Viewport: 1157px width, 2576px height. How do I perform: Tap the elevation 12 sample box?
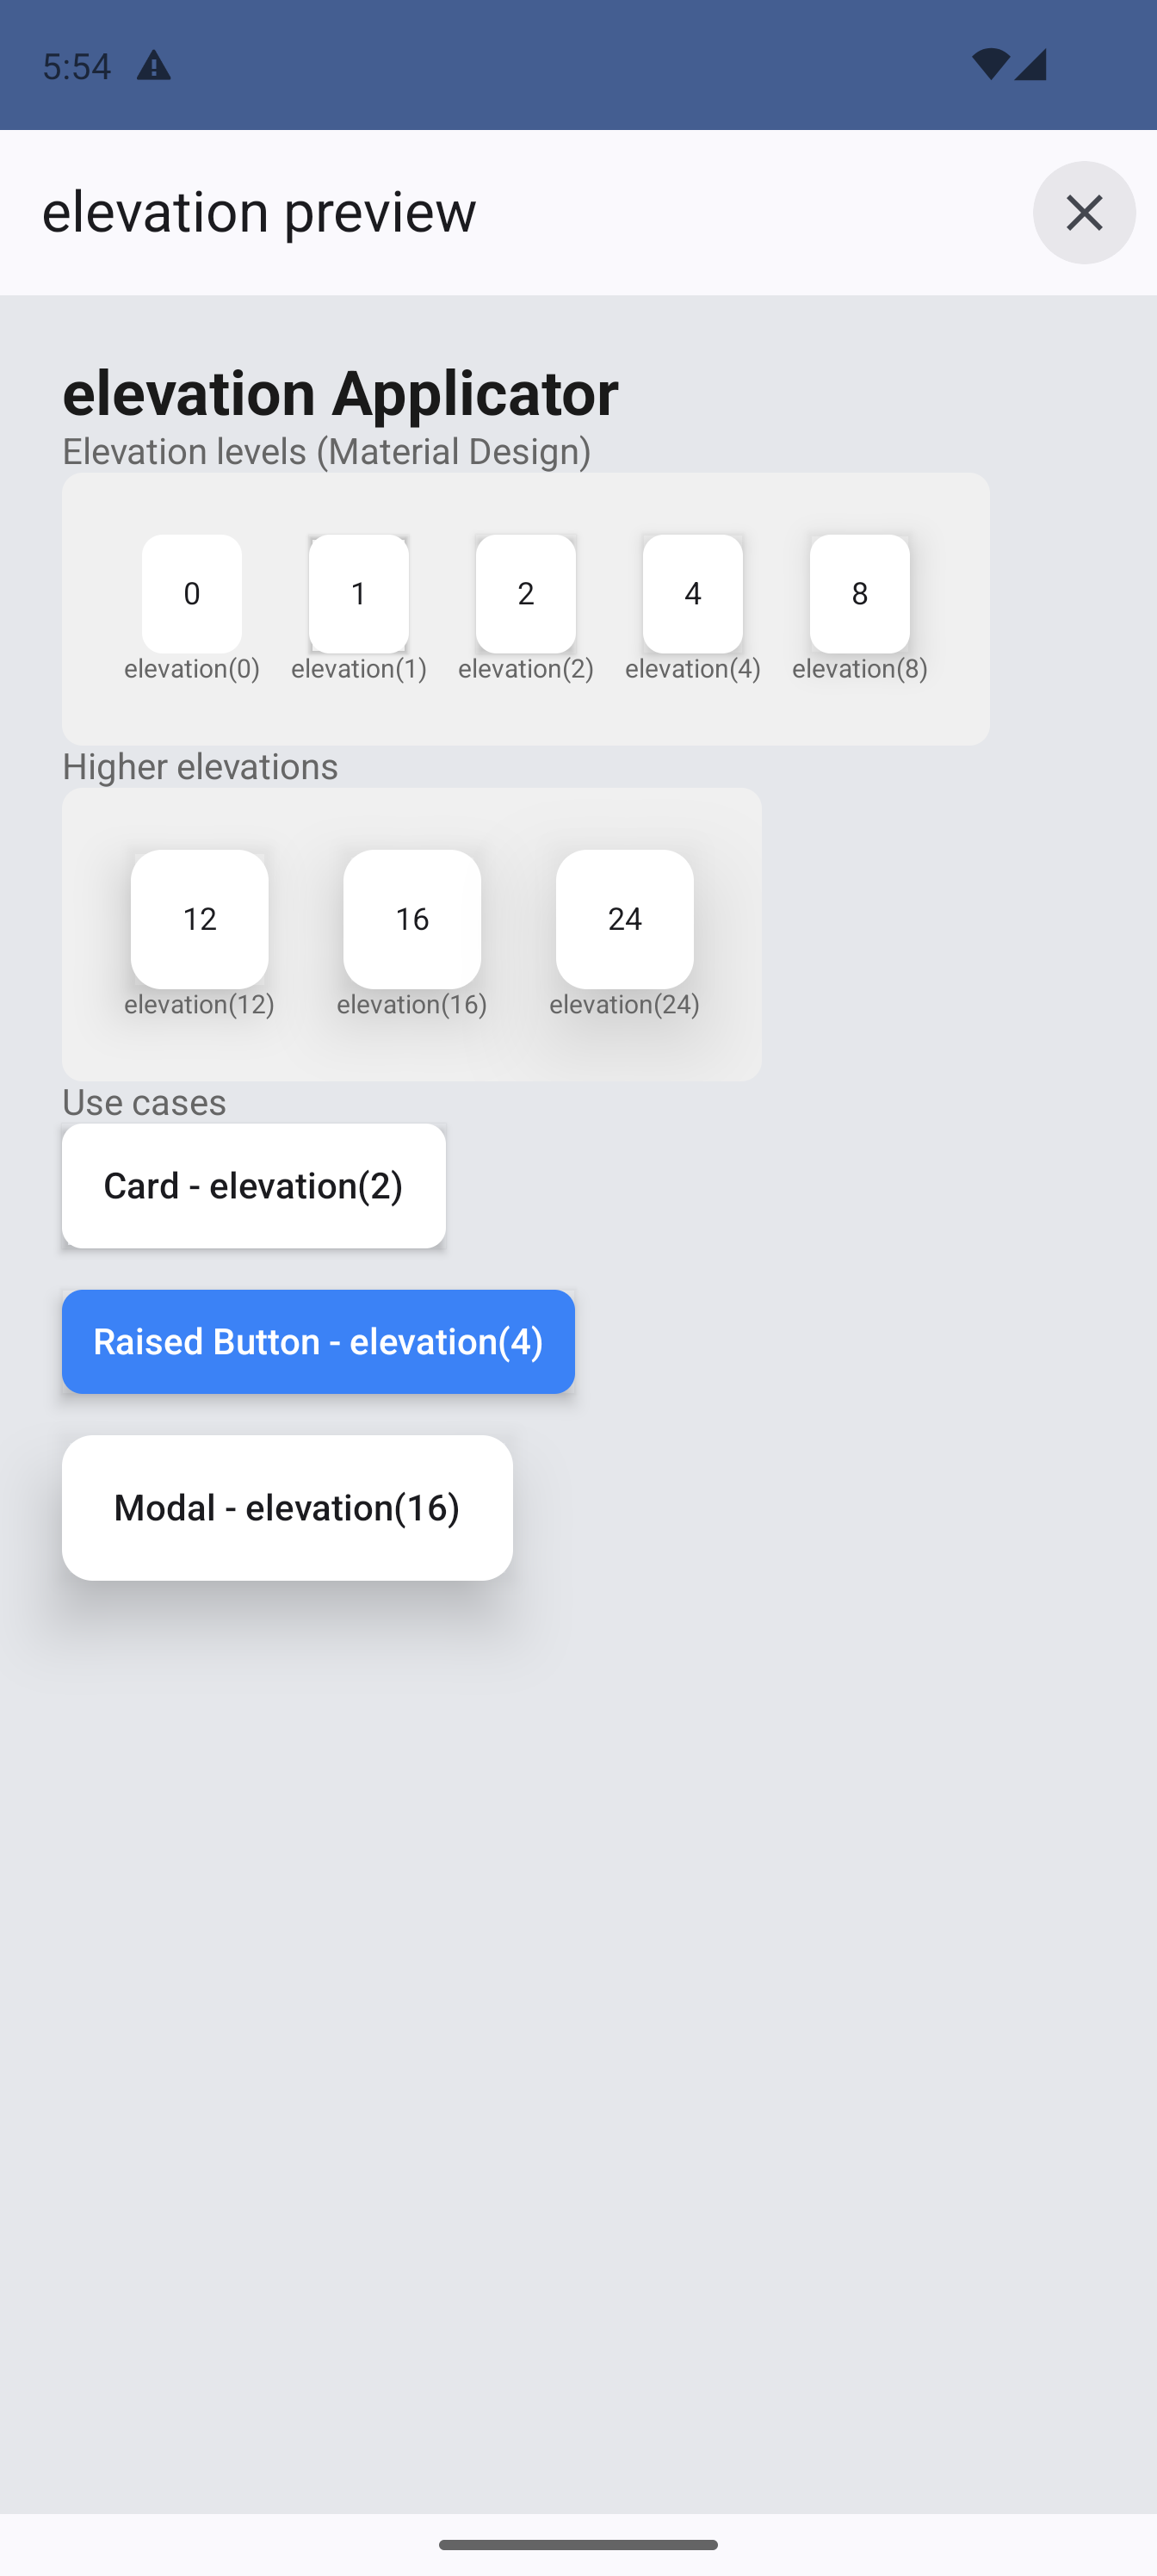pos(199,918)
